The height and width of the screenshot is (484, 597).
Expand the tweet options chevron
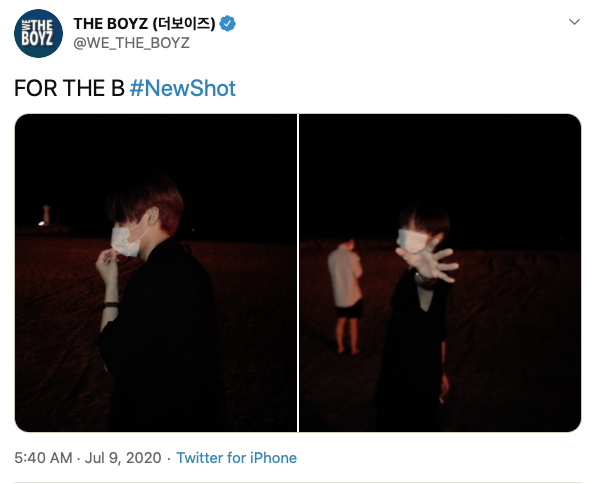[574, 22]
